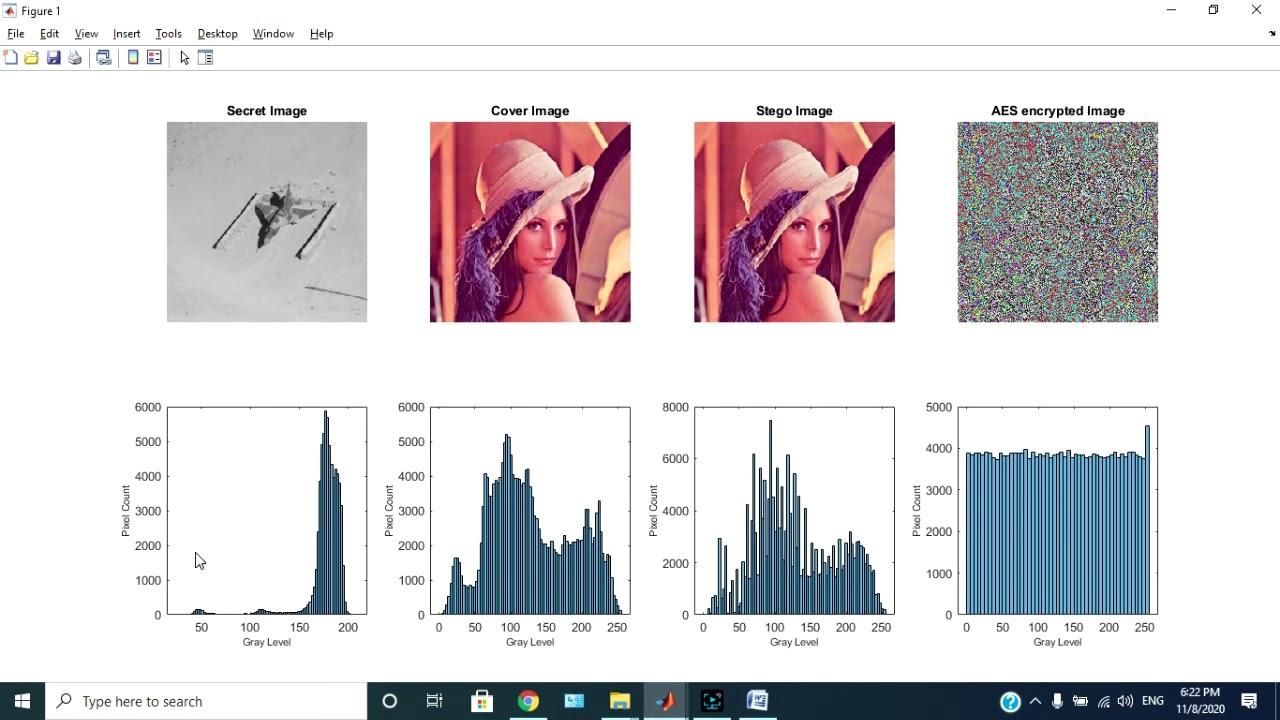The width and height of the screenshot is (1280, 720).
Task: Switch the ENG input language indicator
Action: tap(1153, 701)
